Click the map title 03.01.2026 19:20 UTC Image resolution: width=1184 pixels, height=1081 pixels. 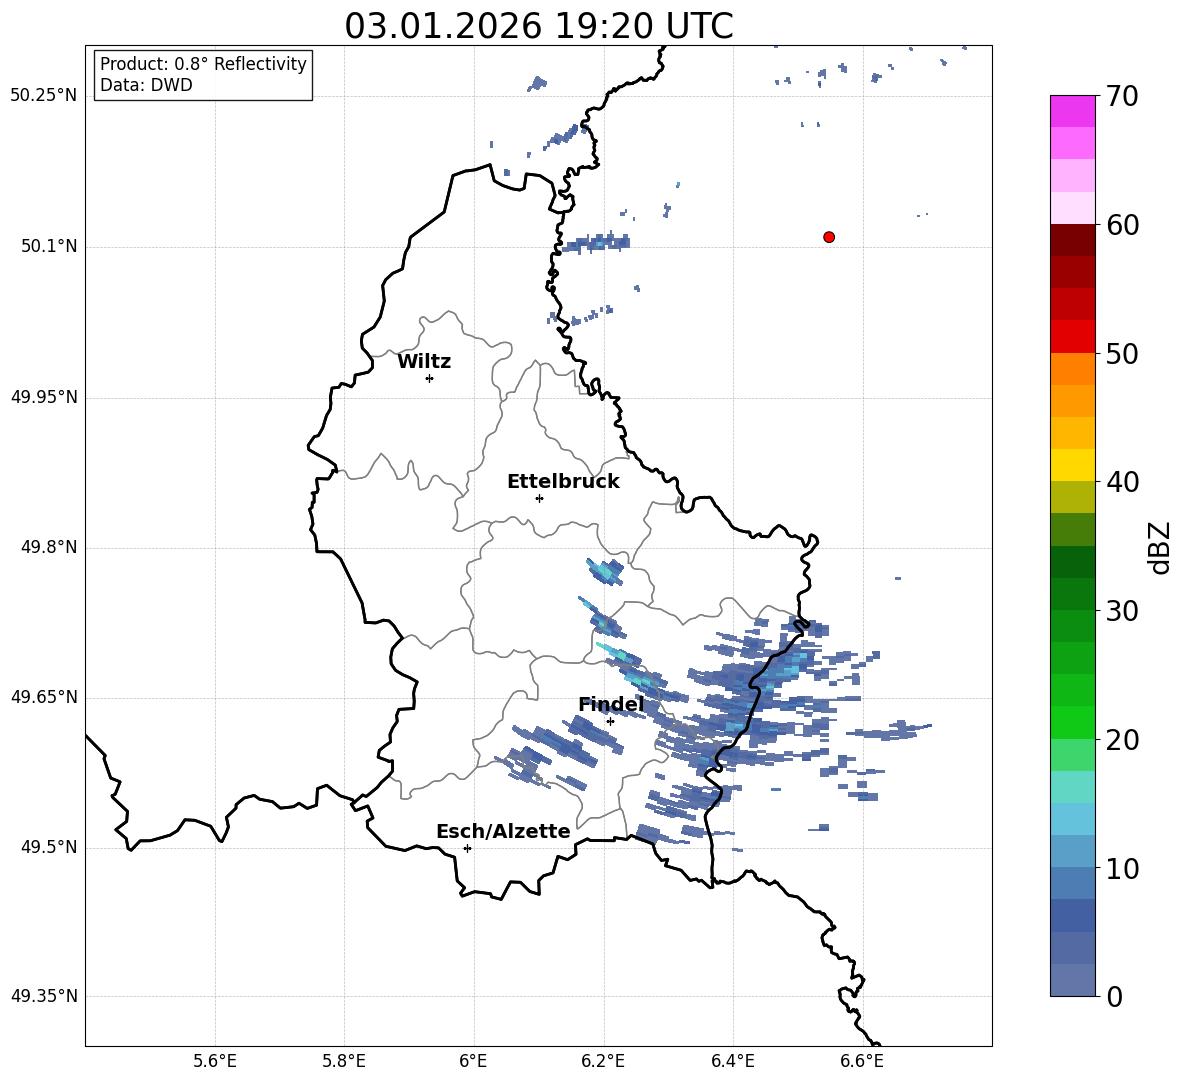[539, 26]
